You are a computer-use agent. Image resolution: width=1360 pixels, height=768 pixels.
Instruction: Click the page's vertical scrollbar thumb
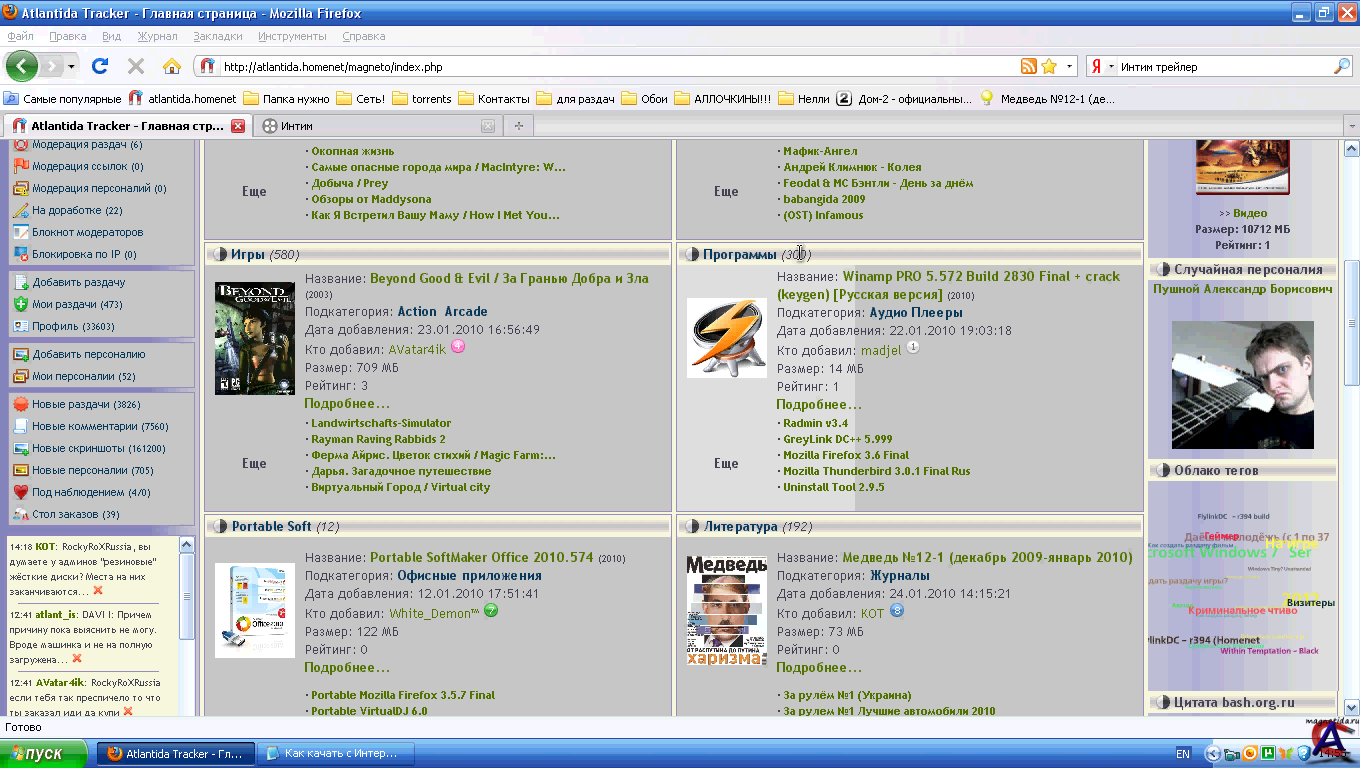coord(1351,320)
